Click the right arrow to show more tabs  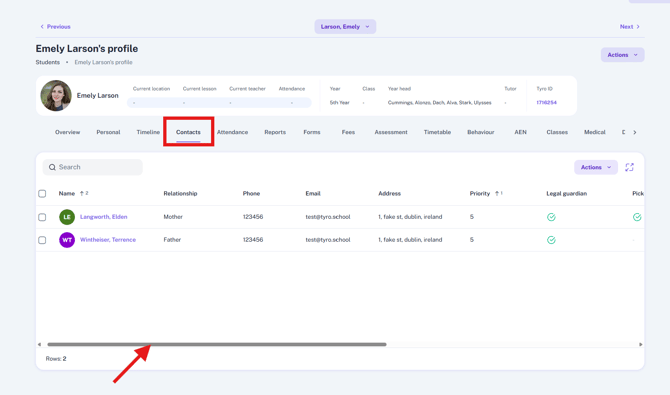(x=635, y=132)
